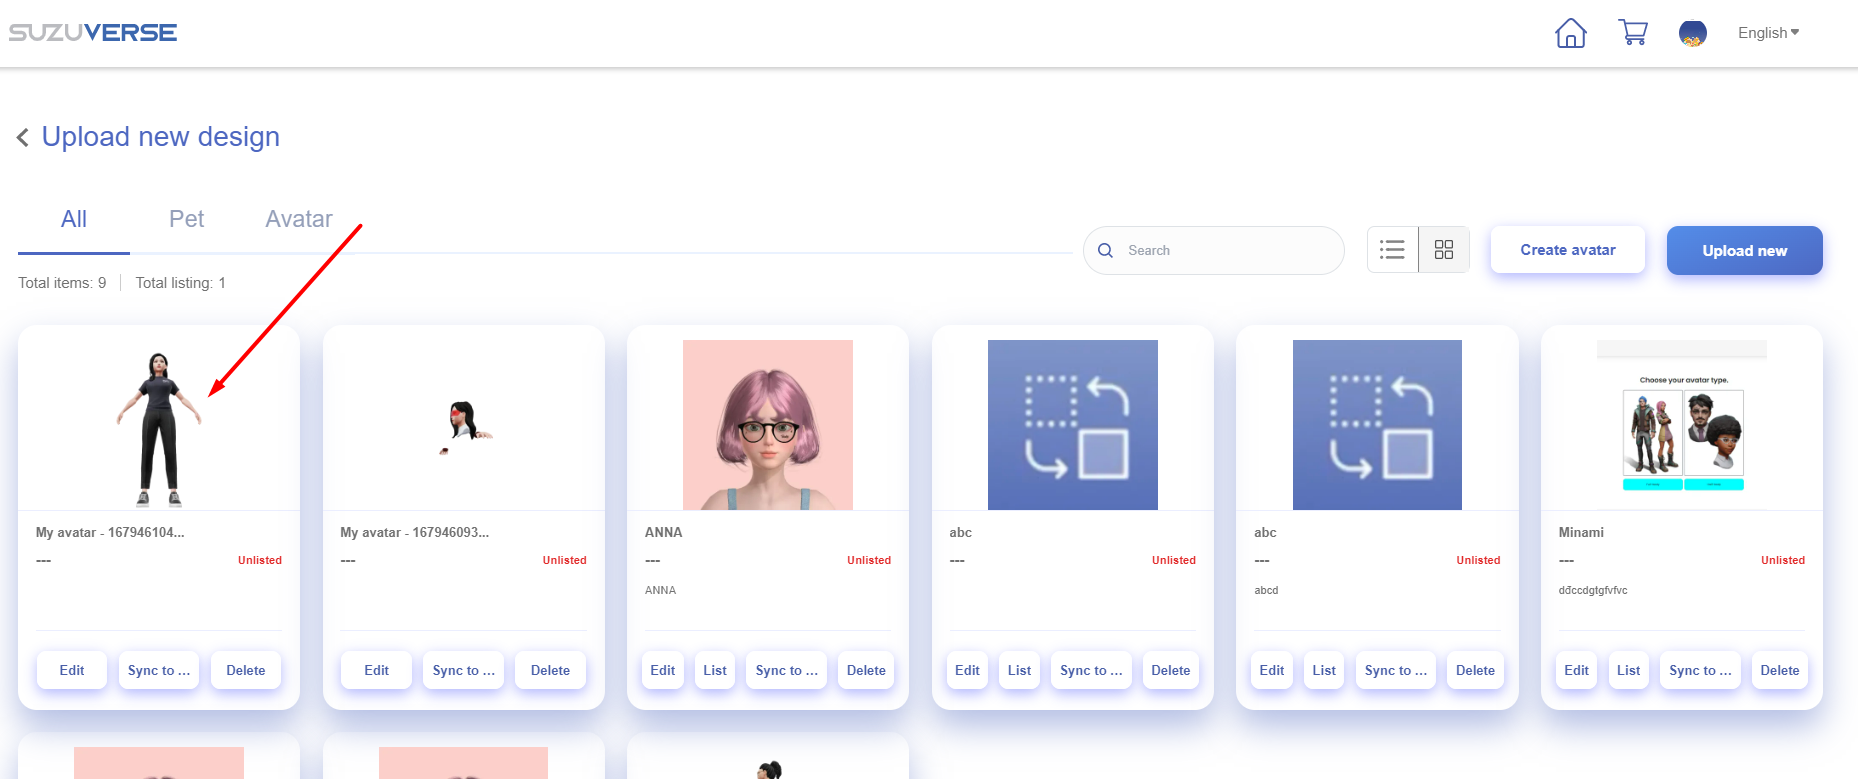Viewport: 1858px width, 779px height.
Task: Open the ANNA pink-haired avatar thumbnail
Action: click(767, 425)
